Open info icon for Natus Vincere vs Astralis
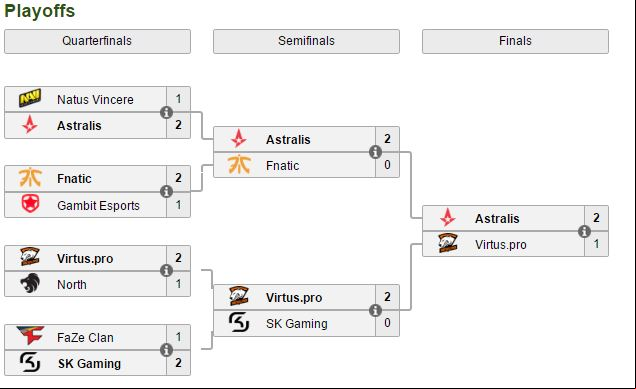Viewport: 636px width, 389px height. click(x=166, y=112)
